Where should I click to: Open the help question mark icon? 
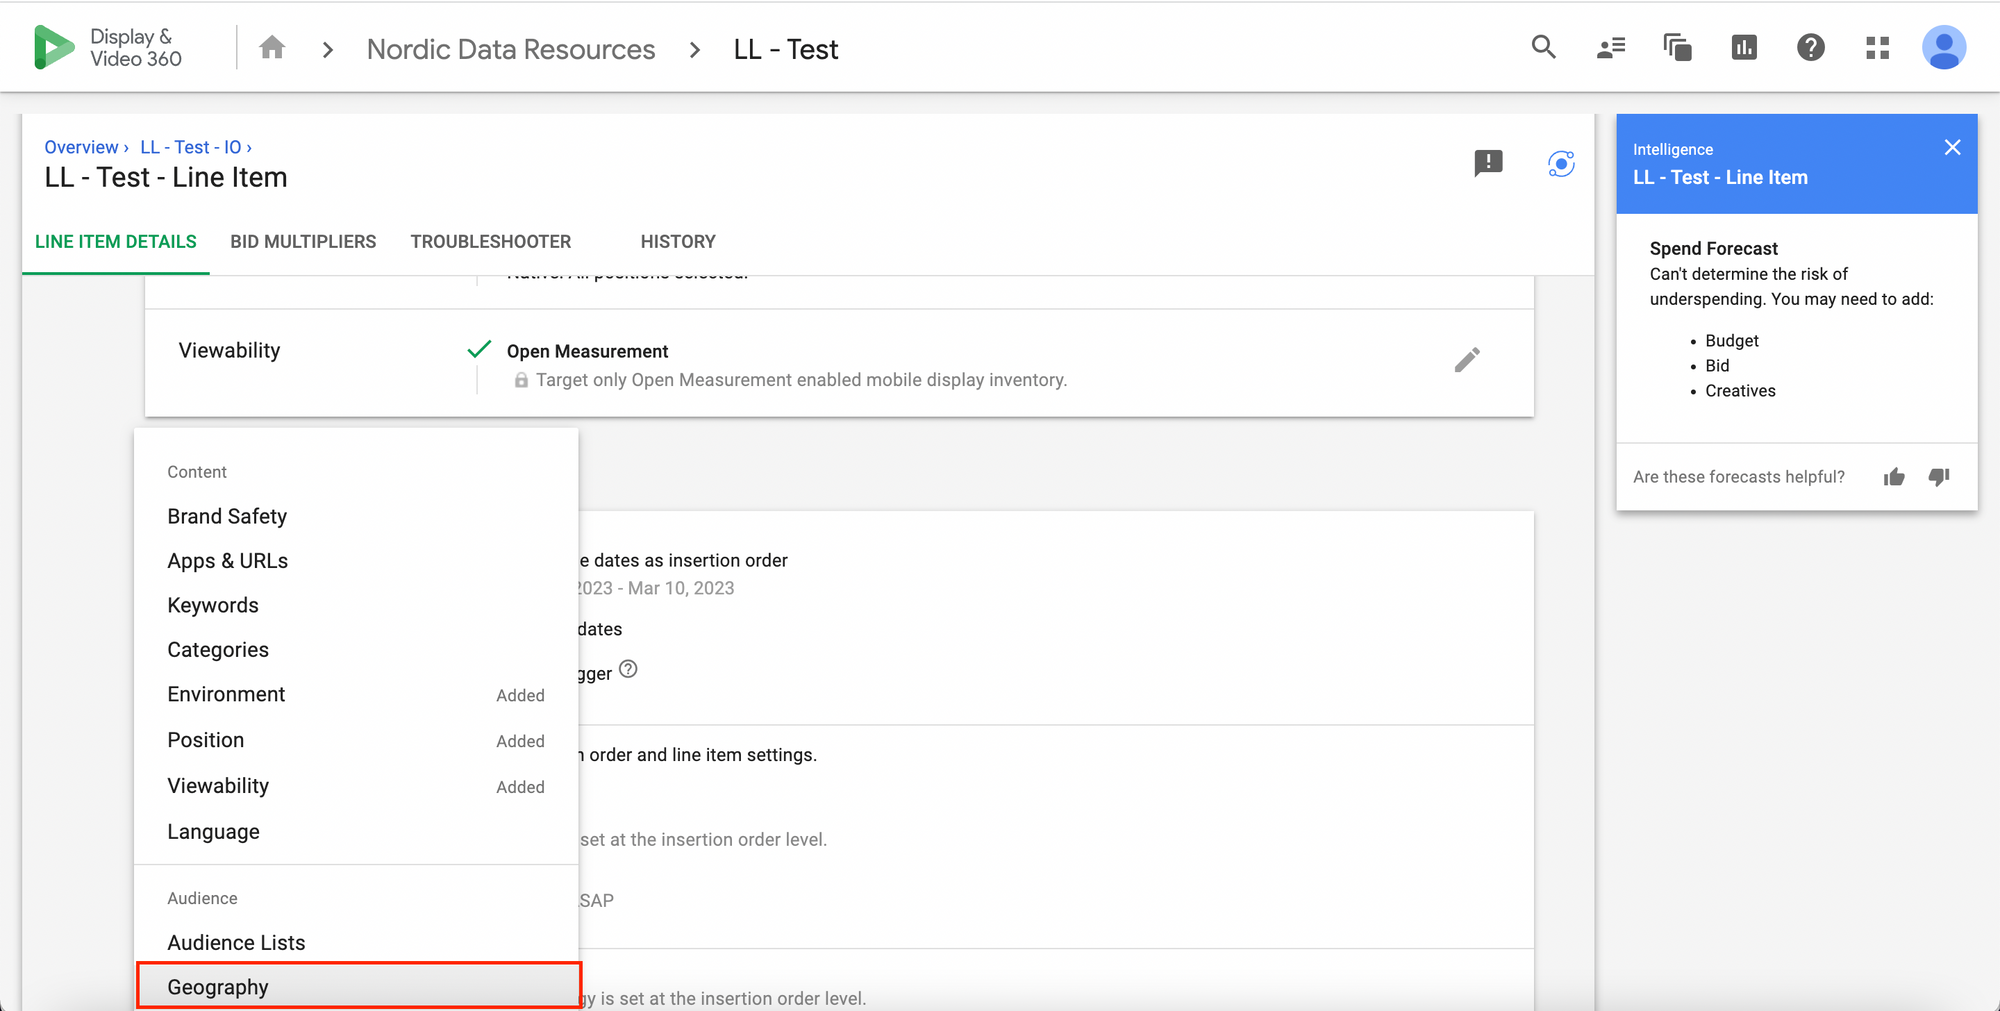(1811, 47)
